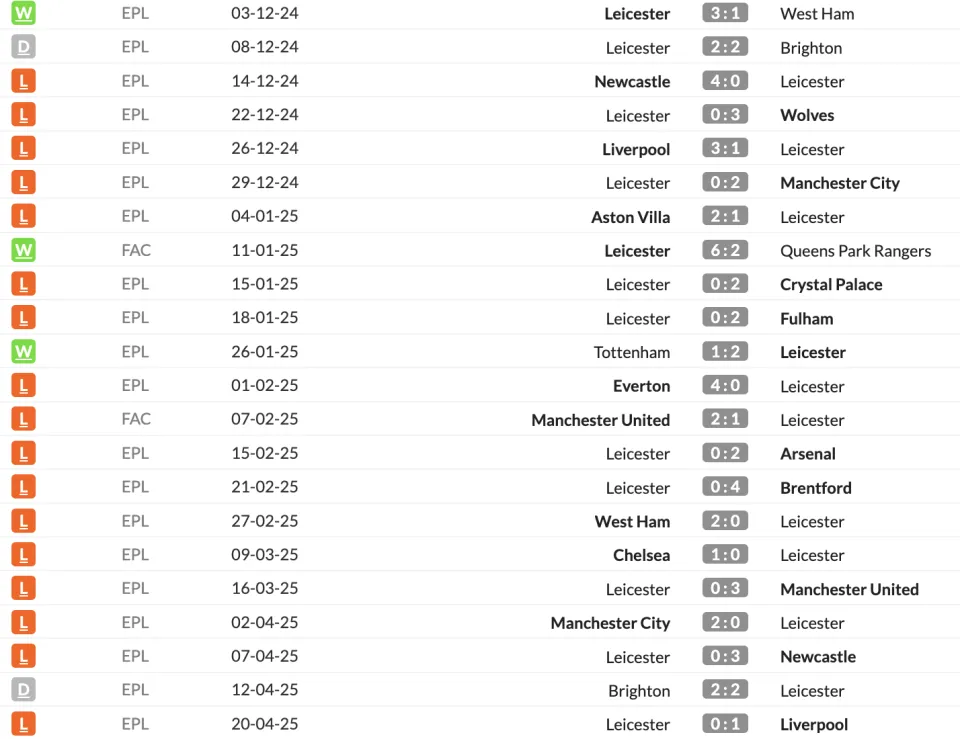Image resolution: width=960 pixels, height=739 pixels.
Task: Click the Queens Park Rangers team name
Action: click(x=855, y=251)
